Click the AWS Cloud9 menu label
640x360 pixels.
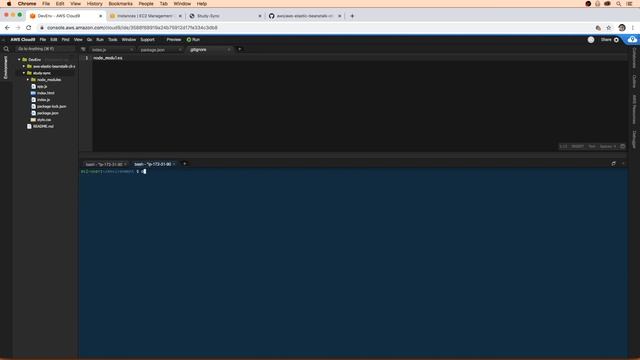click(x=22, y=40)
